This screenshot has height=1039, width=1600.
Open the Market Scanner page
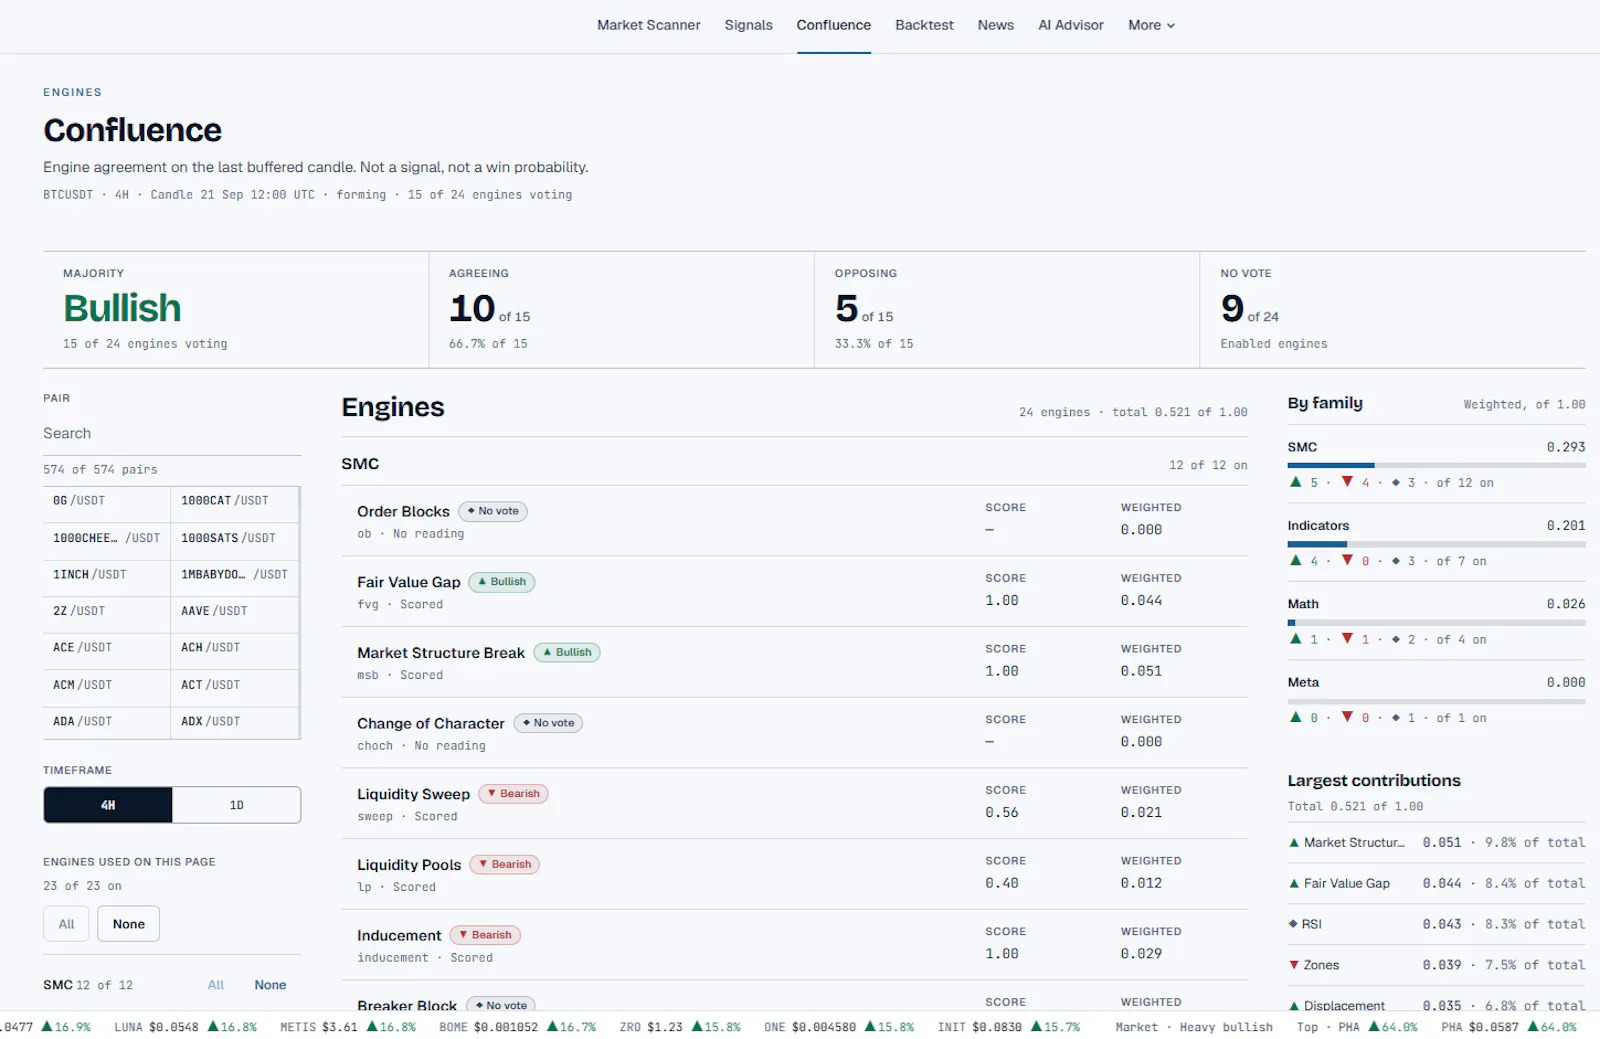[648, 25]
